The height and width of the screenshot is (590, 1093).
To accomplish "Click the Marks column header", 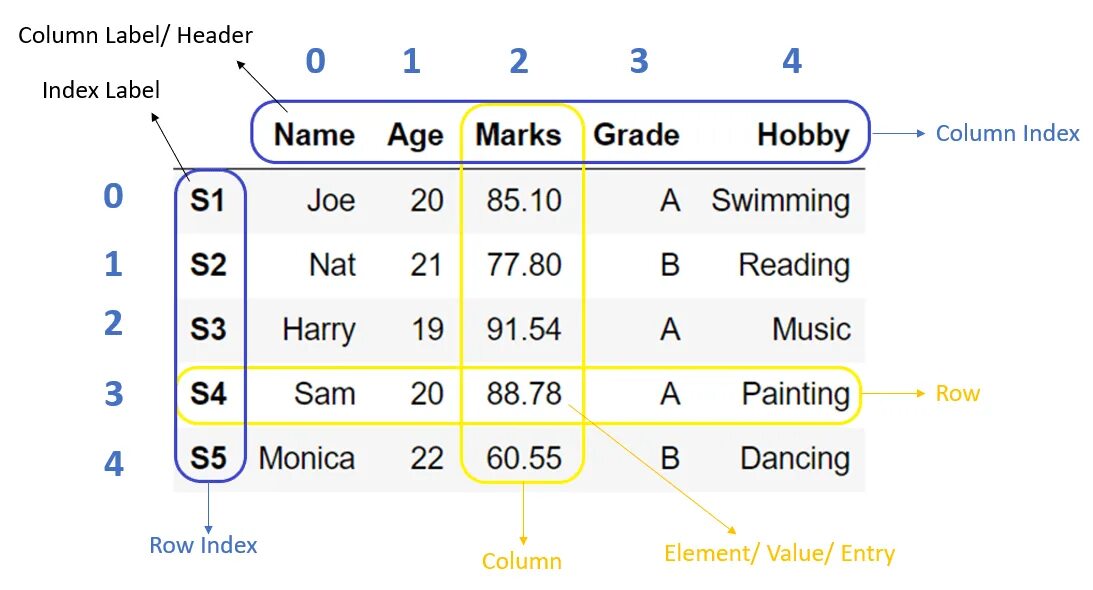I will pos(518,135).
